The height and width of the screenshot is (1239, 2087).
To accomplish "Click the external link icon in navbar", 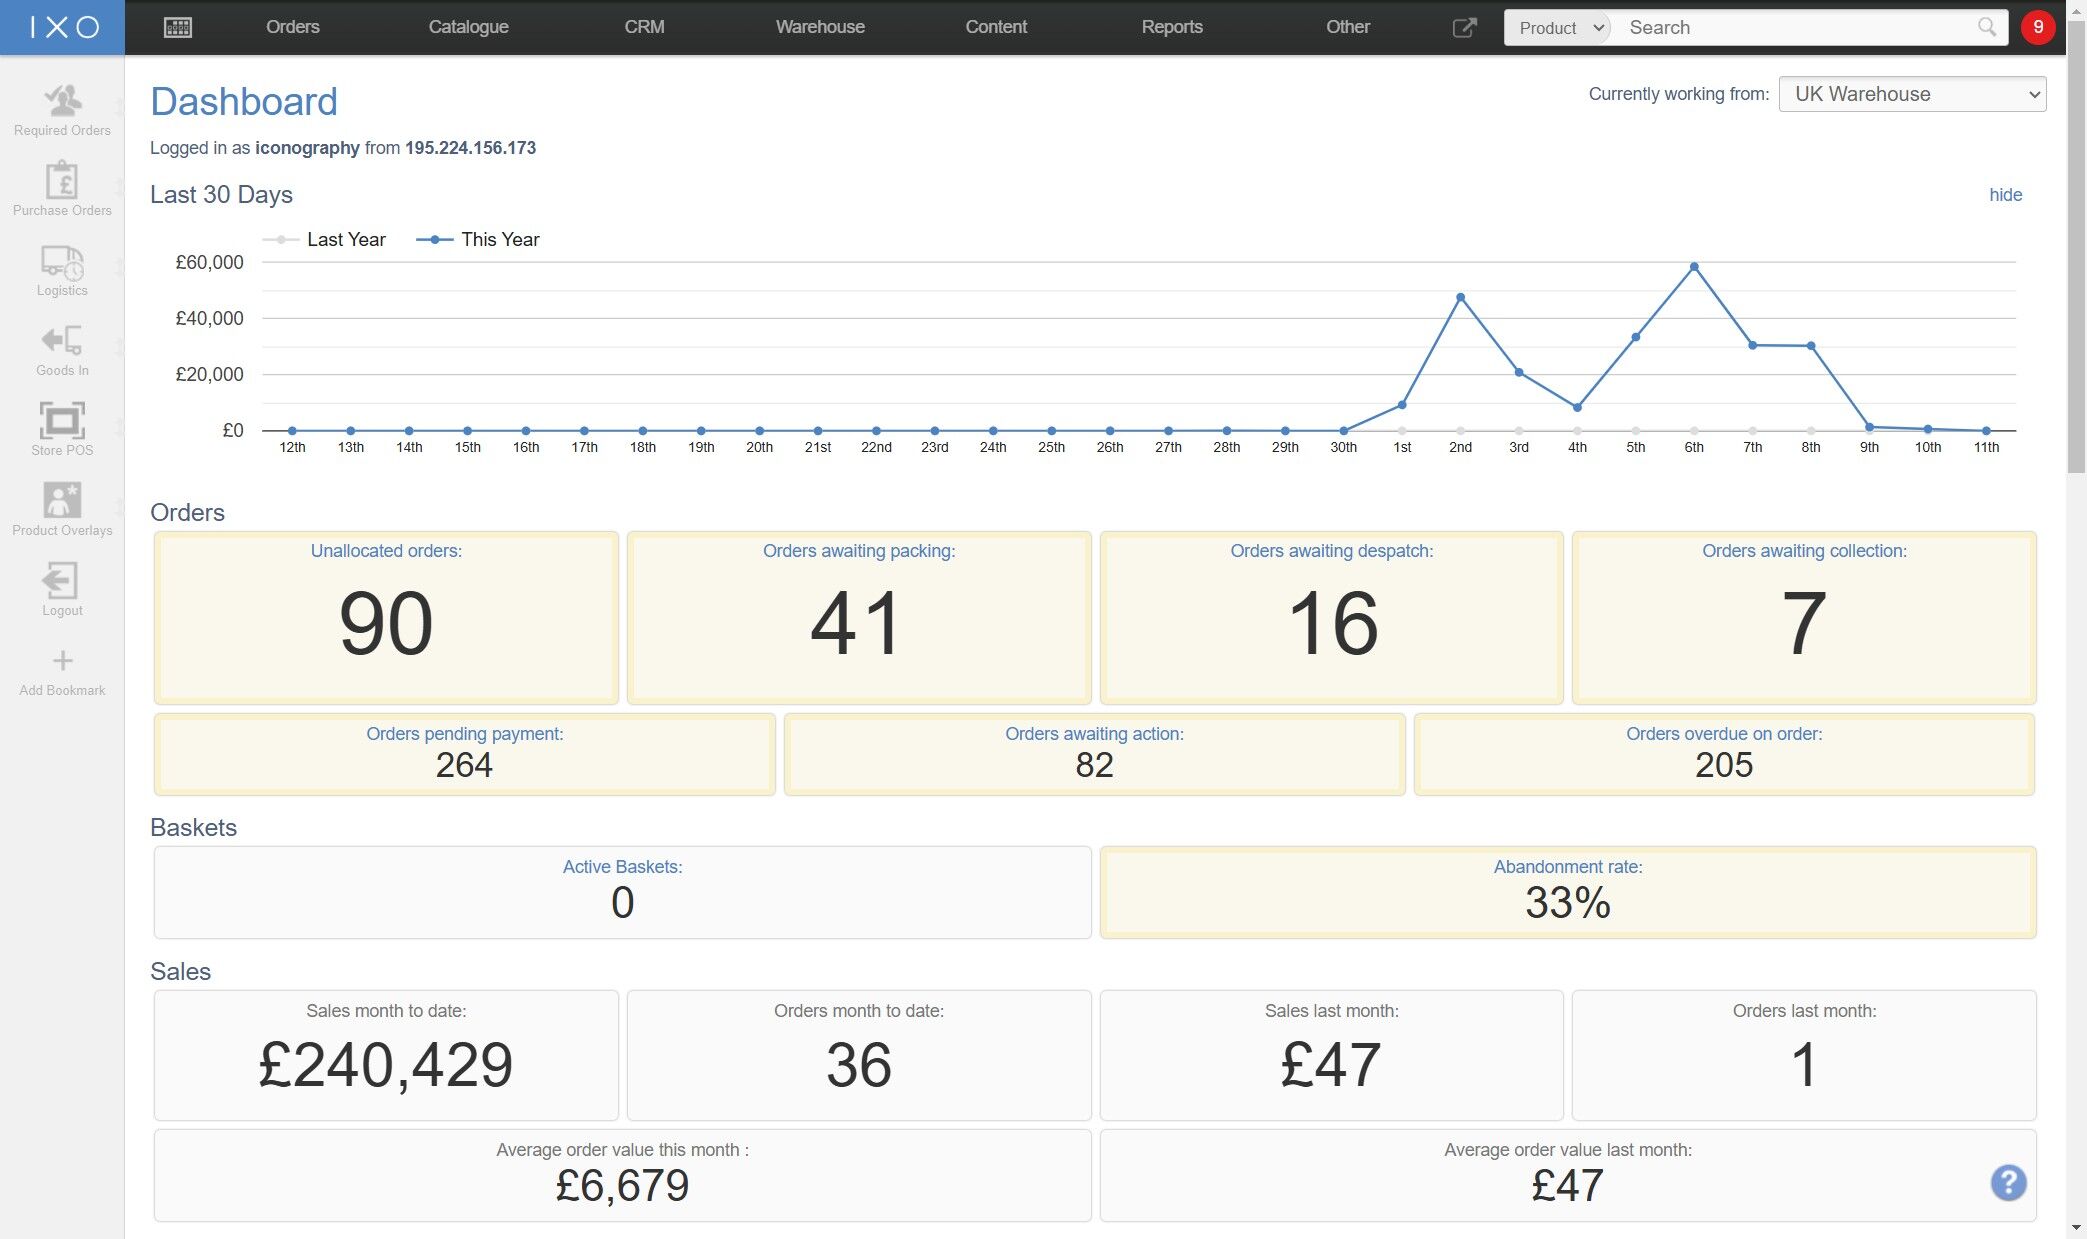I will (1464, 27).
